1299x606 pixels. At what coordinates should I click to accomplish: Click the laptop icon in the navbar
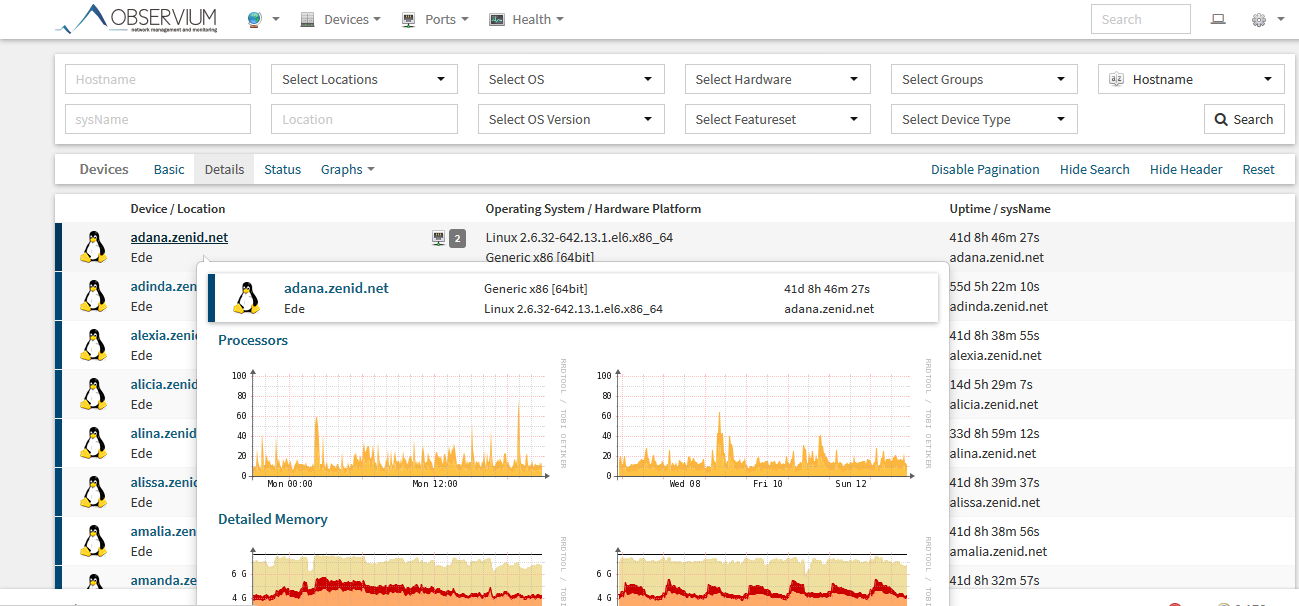[x=1218, y=19]
